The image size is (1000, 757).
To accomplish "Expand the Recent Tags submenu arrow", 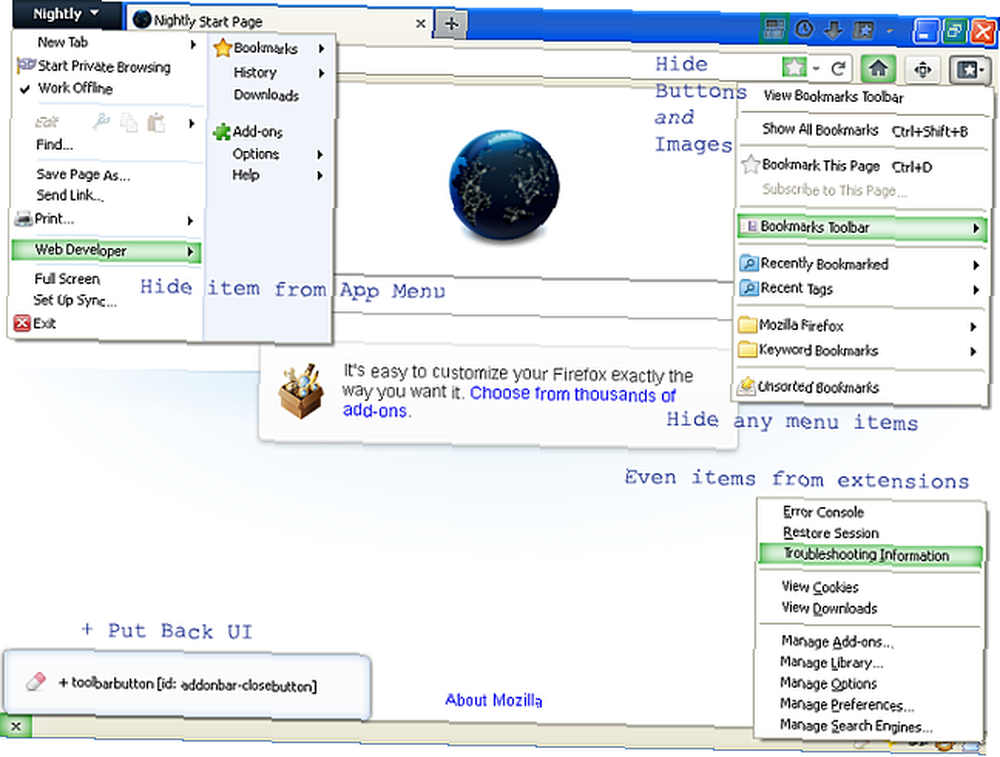I will [x=976, y=290].
